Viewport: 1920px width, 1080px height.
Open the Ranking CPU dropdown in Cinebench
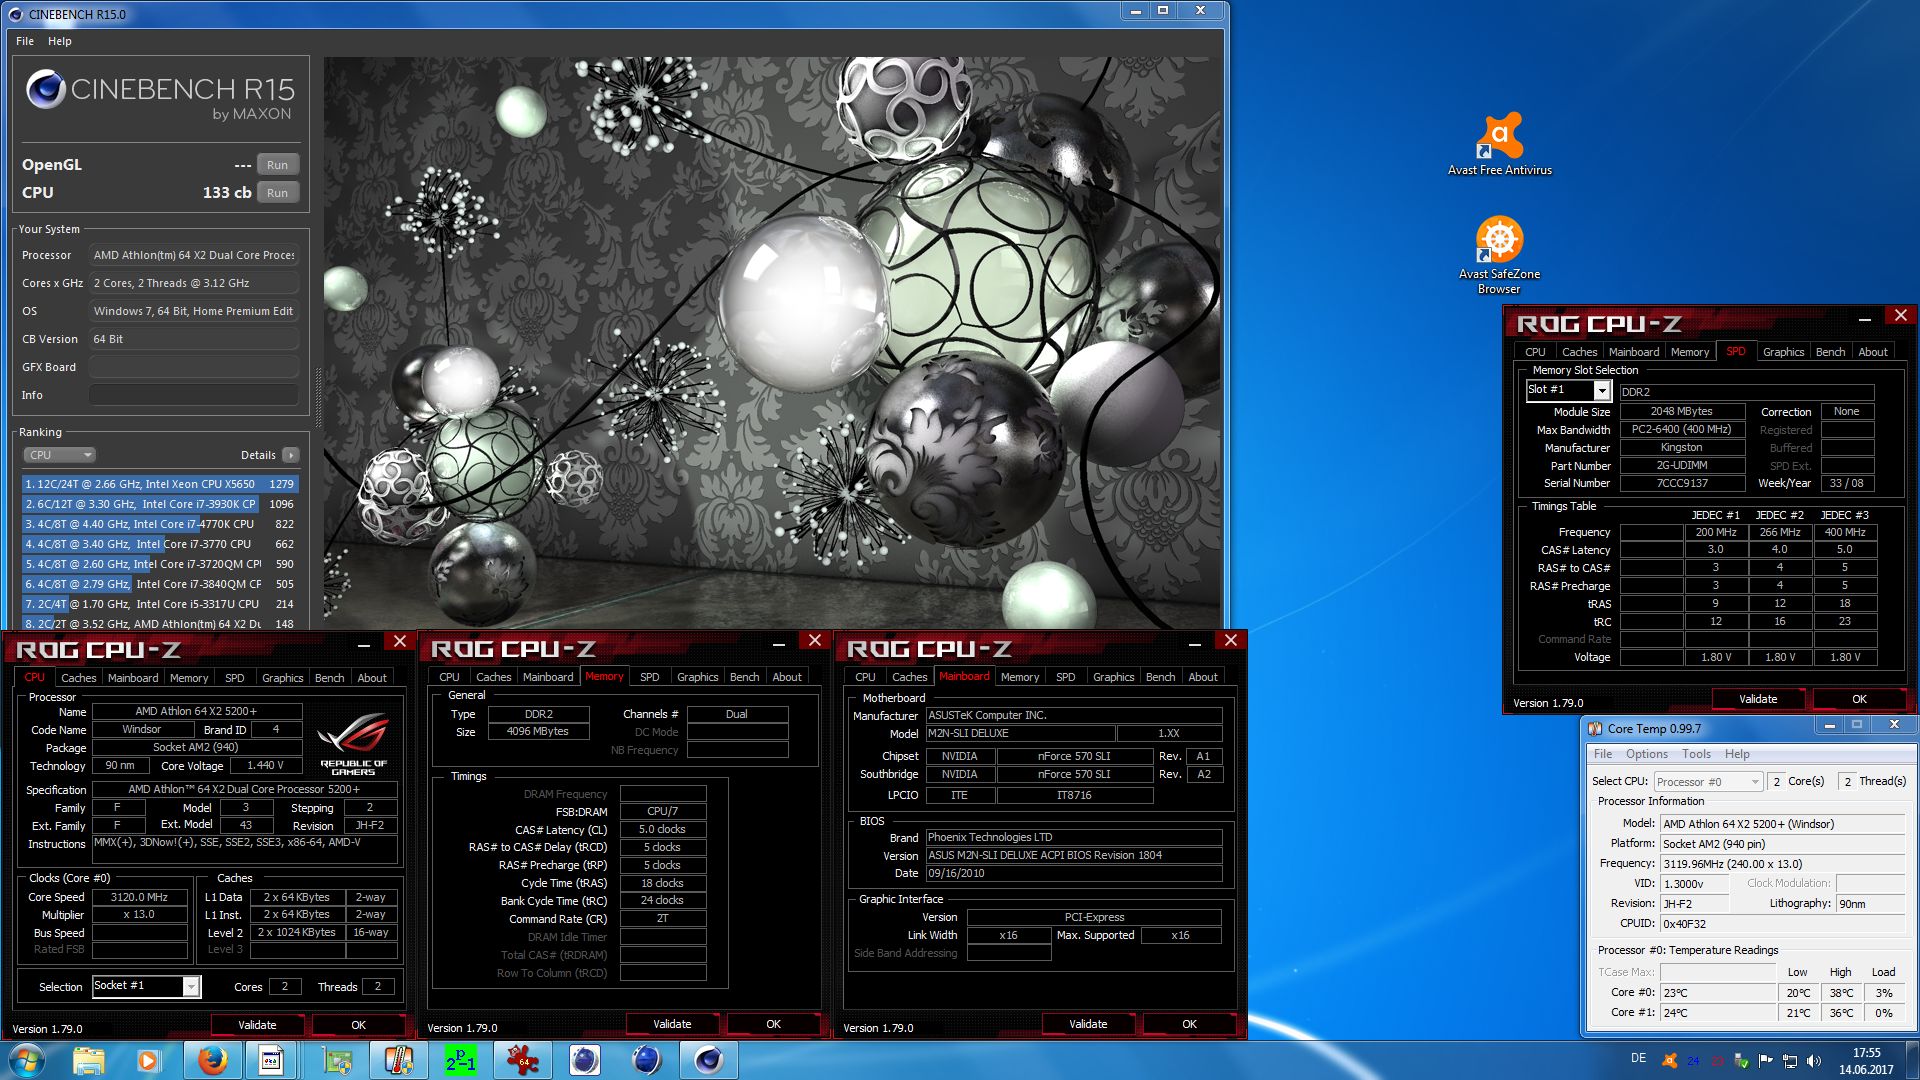point(59,455)
